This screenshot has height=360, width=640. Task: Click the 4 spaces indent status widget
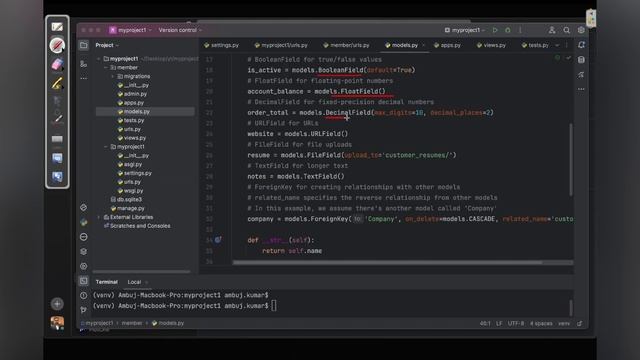541,323
